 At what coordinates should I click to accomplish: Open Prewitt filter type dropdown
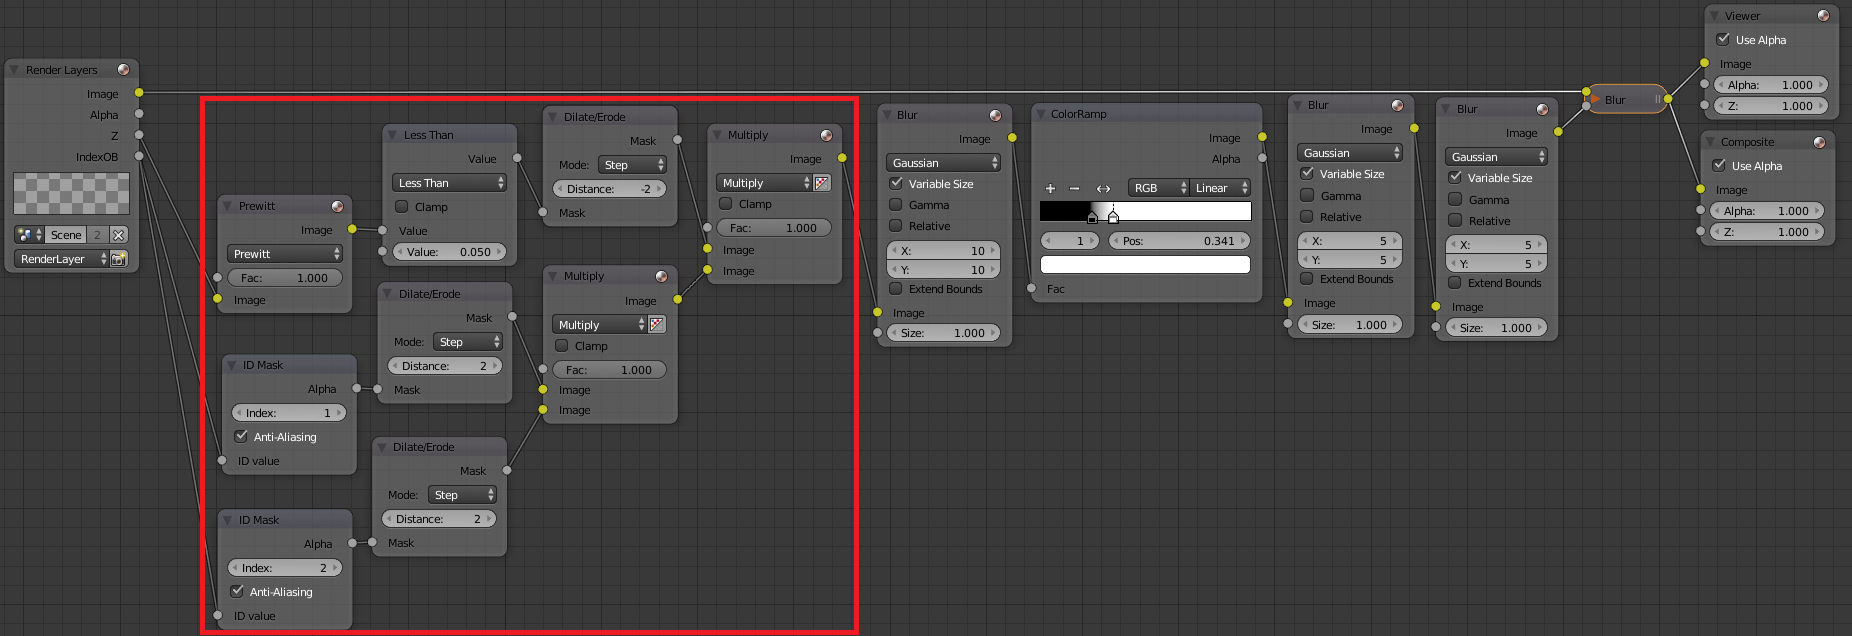[285, 254]
